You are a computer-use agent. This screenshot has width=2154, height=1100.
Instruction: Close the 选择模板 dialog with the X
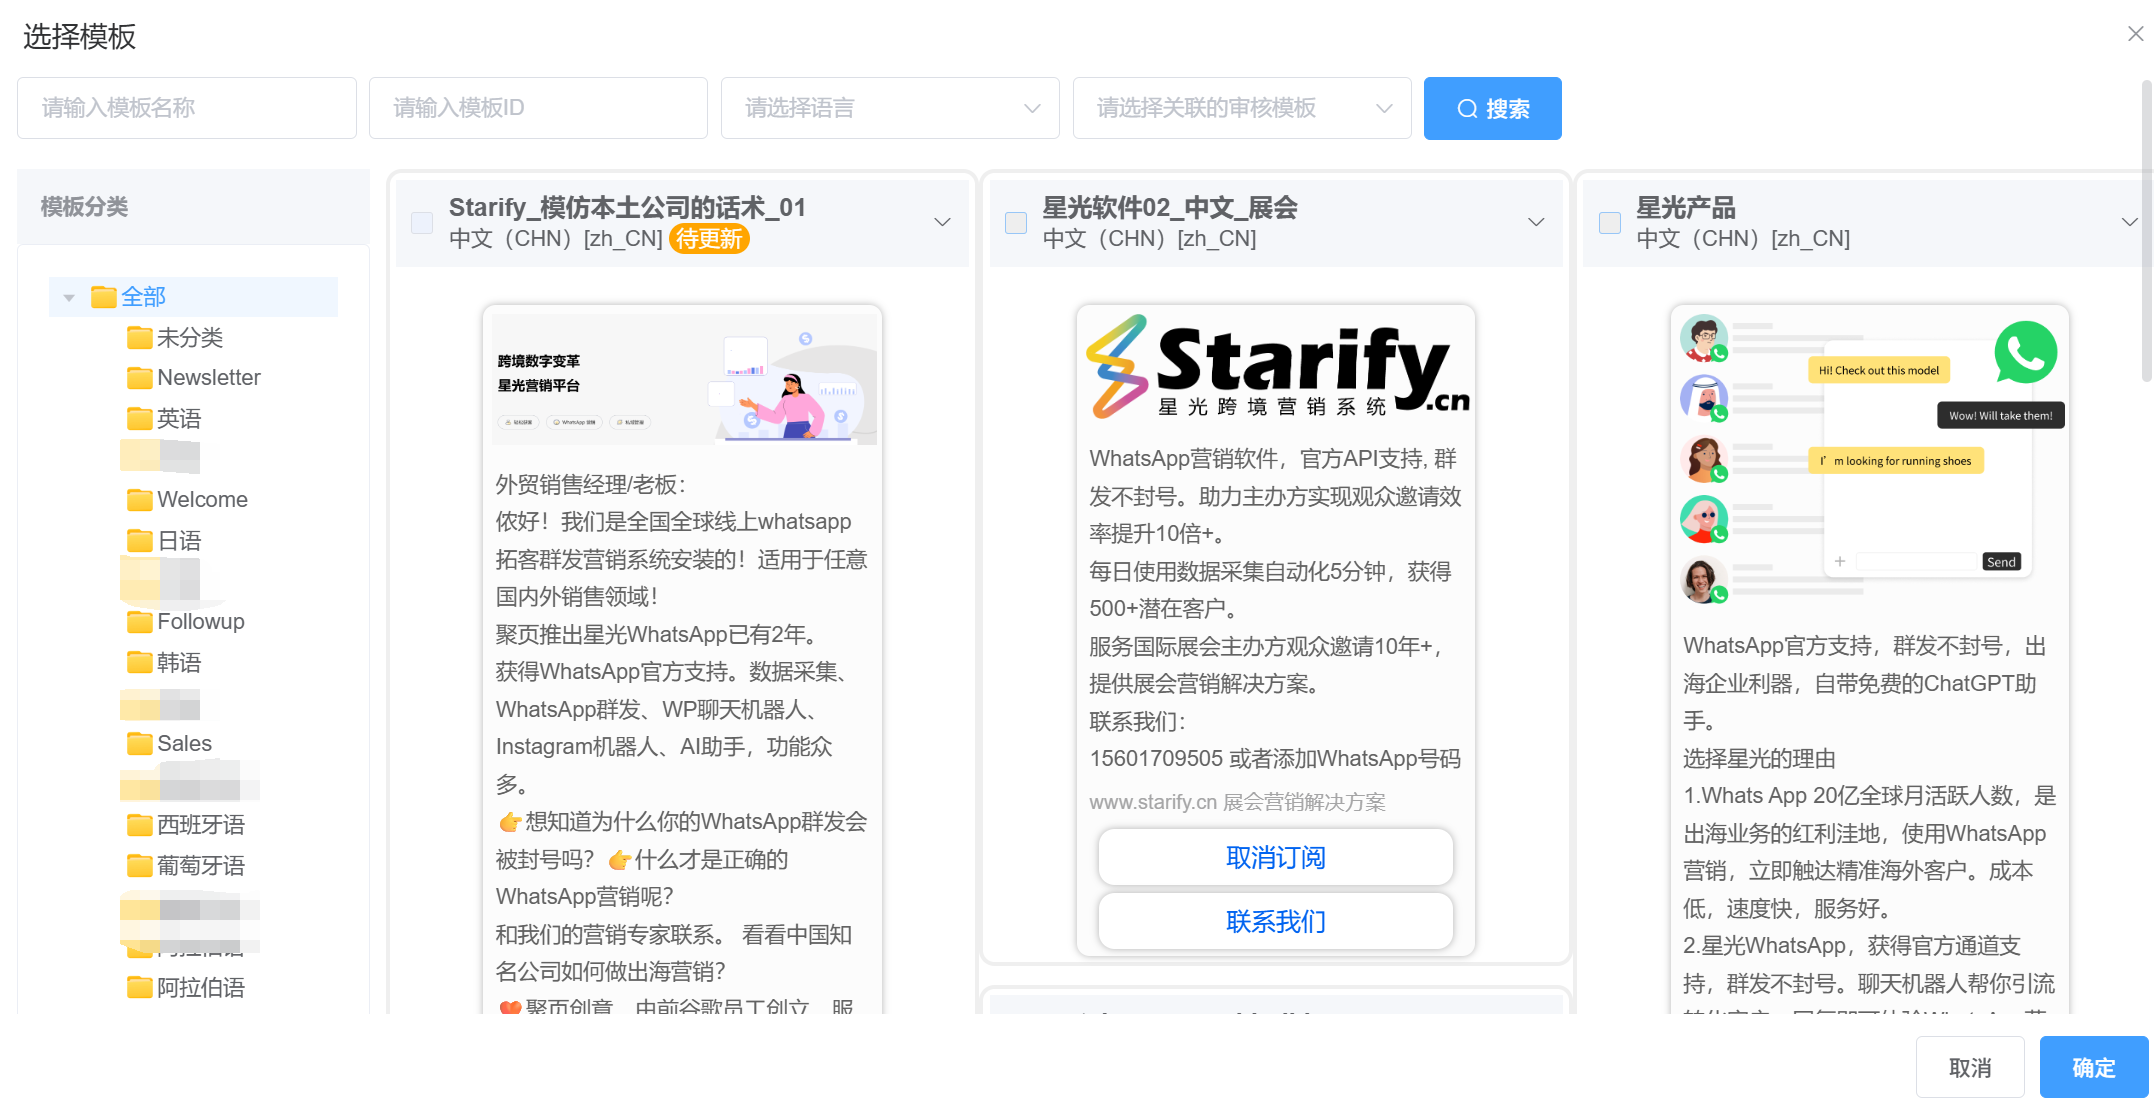tap(2135, 34)
